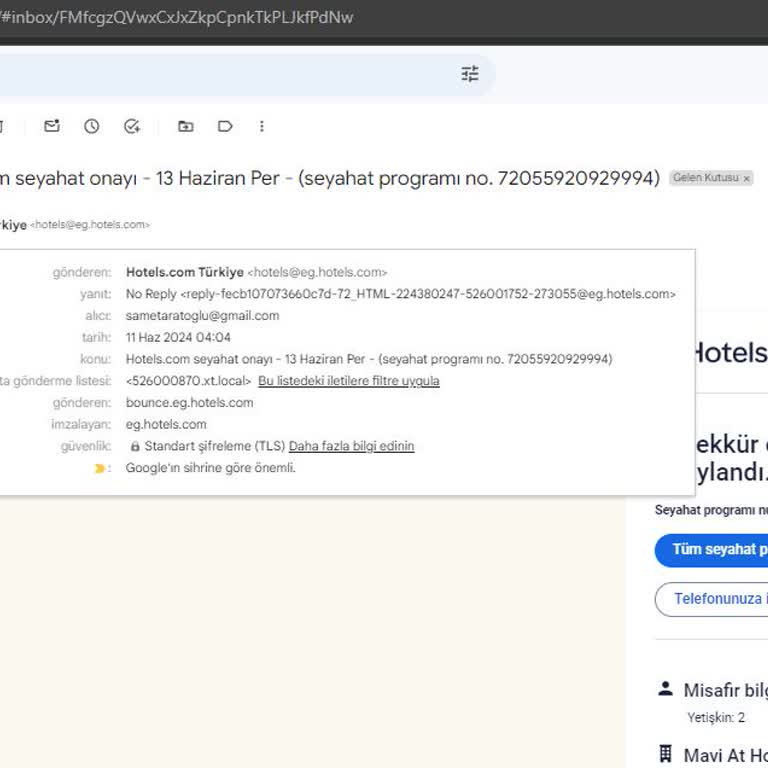Click the 'Tüm seyahat' blue button
The height and width of the screenshot is (768, 768).
click(711, 550)
